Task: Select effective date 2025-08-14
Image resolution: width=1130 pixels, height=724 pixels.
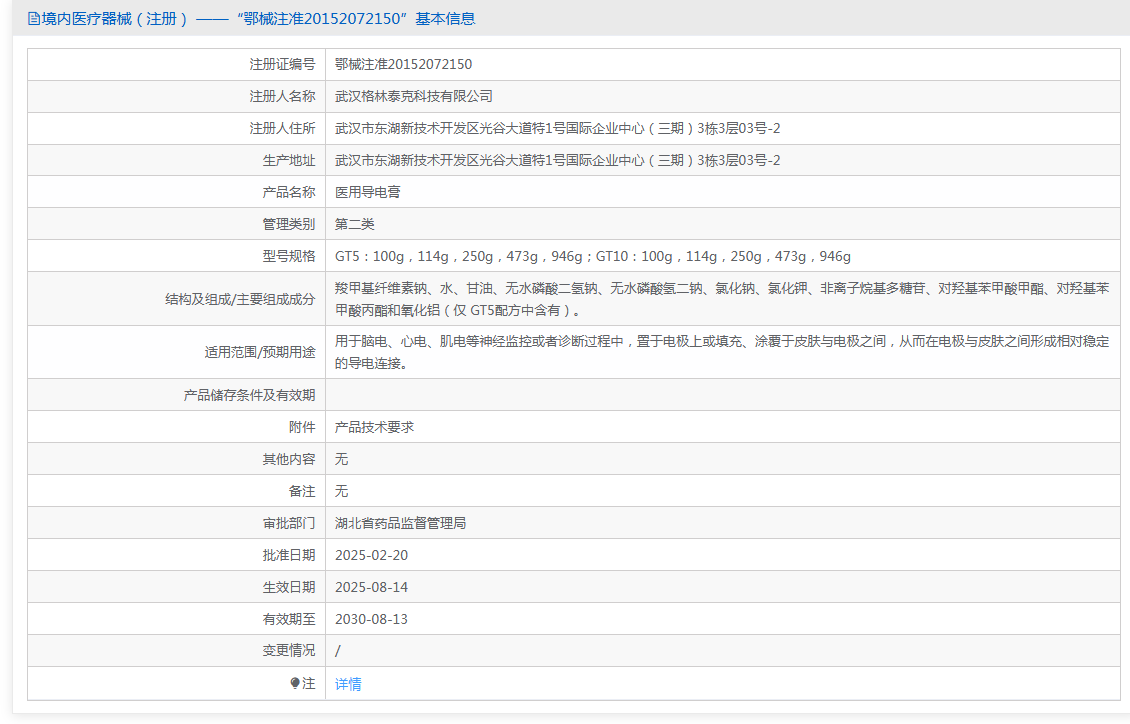Action: click(x=371, y=587)
